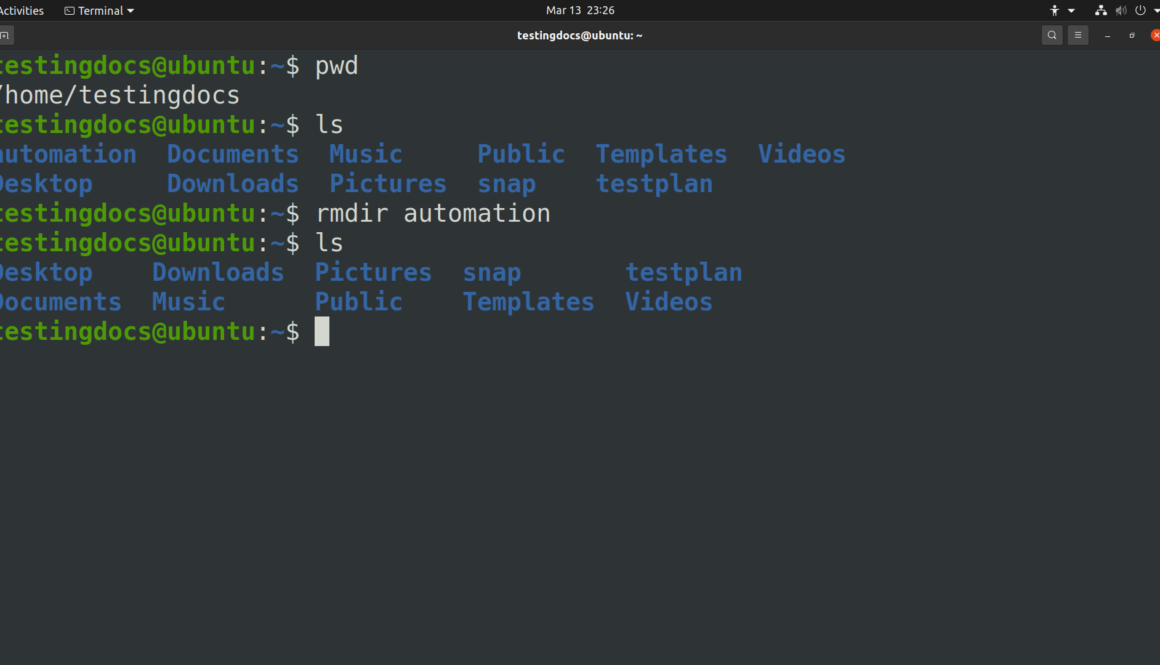Expand the Terminal application menu
The width and height of the screenshot is (1160, 665).
99,11
